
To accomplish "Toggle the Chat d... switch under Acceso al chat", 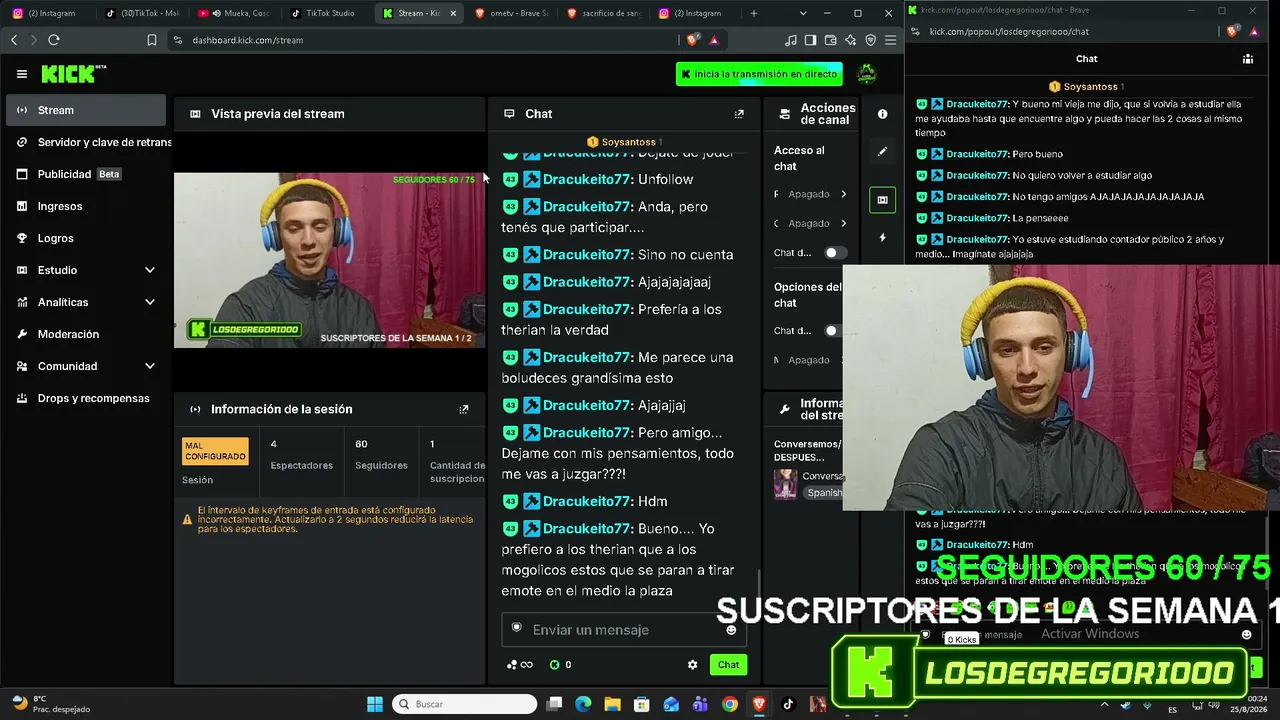I will tap(834, 253).
